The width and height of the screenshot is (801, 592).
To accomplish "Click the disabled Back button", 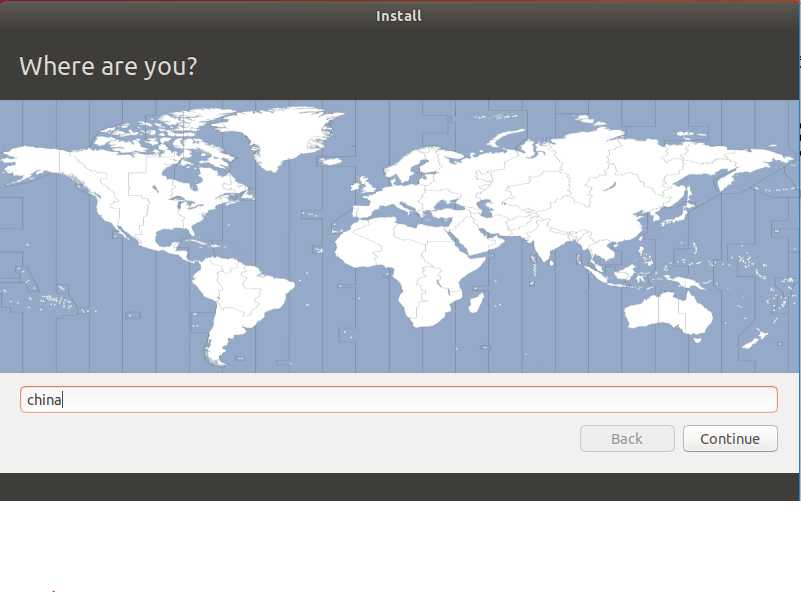I will pos(627,439).
